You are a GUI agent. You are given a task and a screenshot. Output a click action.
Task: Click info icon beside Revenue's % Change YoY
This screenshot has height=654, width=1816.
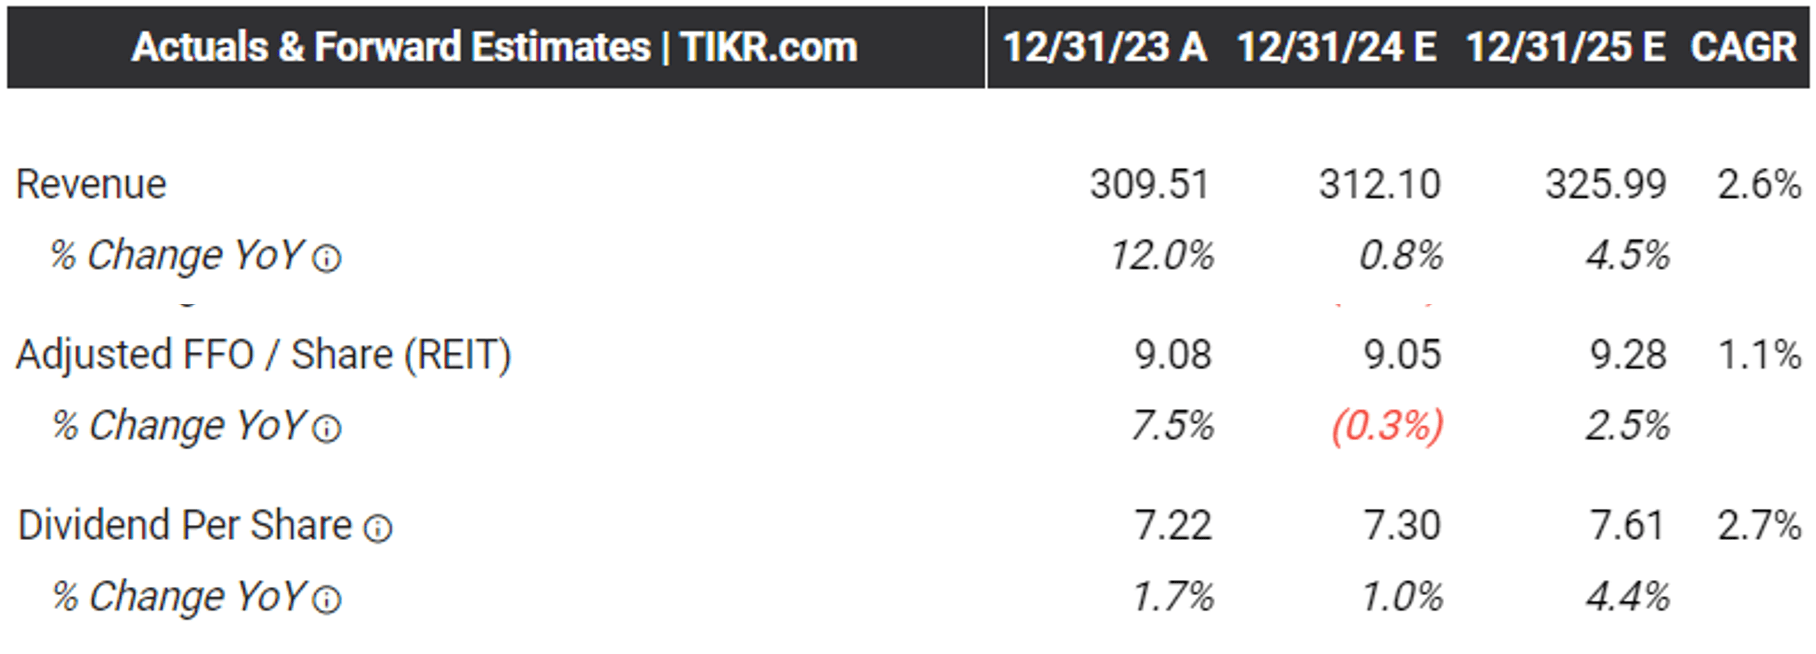327,259
